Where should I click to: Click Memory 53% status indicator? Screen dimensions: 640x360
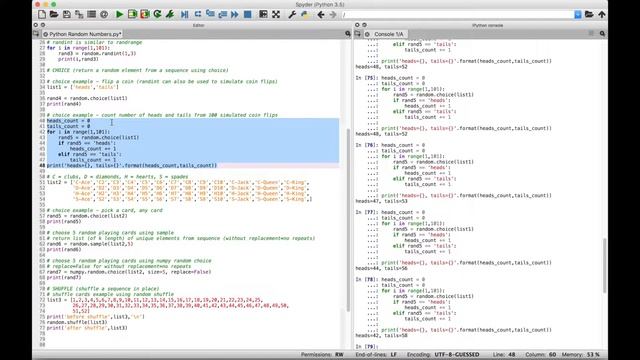pos(580,355)
